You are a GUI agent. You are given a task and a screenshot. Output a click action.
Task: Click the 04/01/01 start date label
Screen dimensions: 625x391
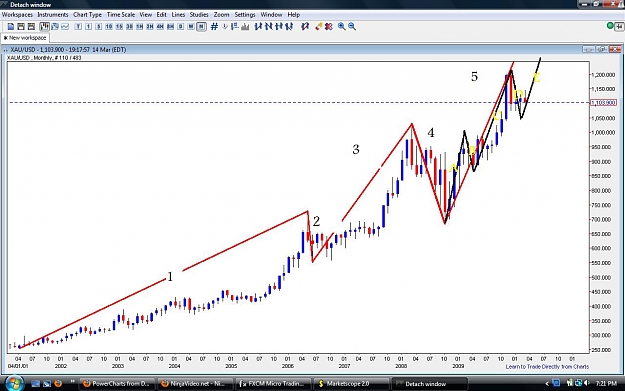(18, 365)
